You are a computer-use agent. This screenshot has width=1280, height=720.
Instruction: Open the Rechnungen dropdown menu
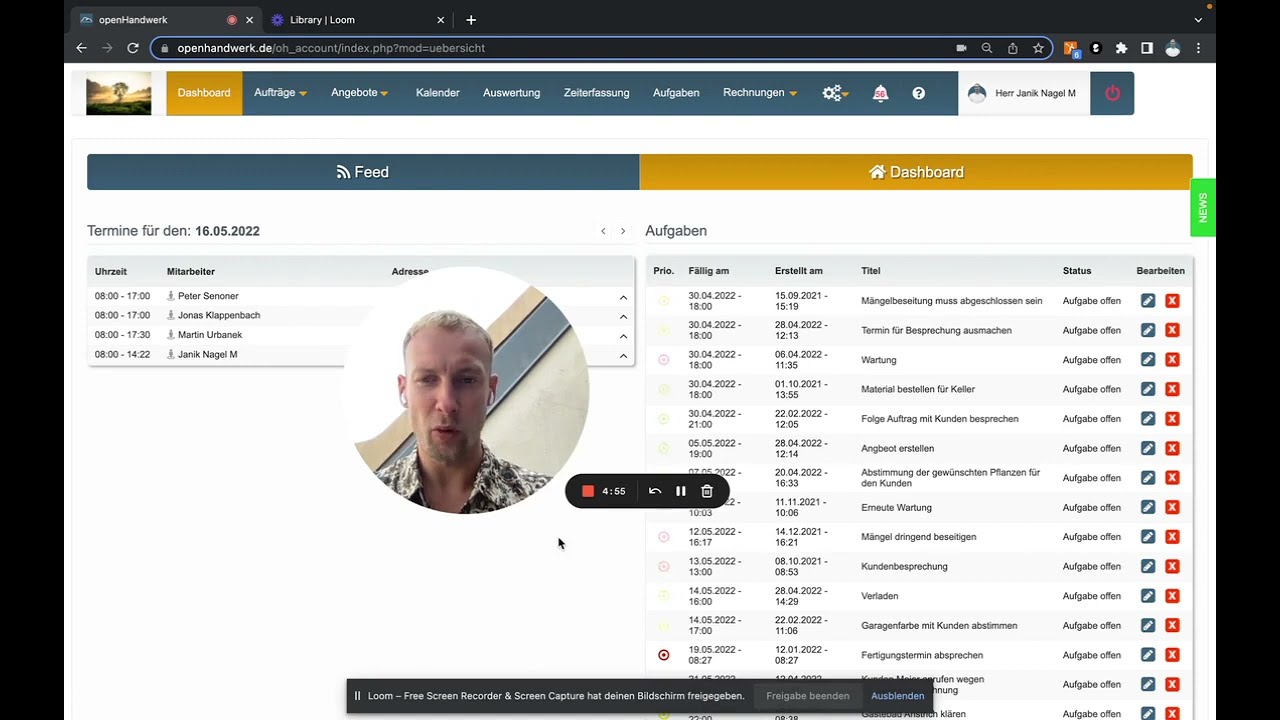pos(760,93)
